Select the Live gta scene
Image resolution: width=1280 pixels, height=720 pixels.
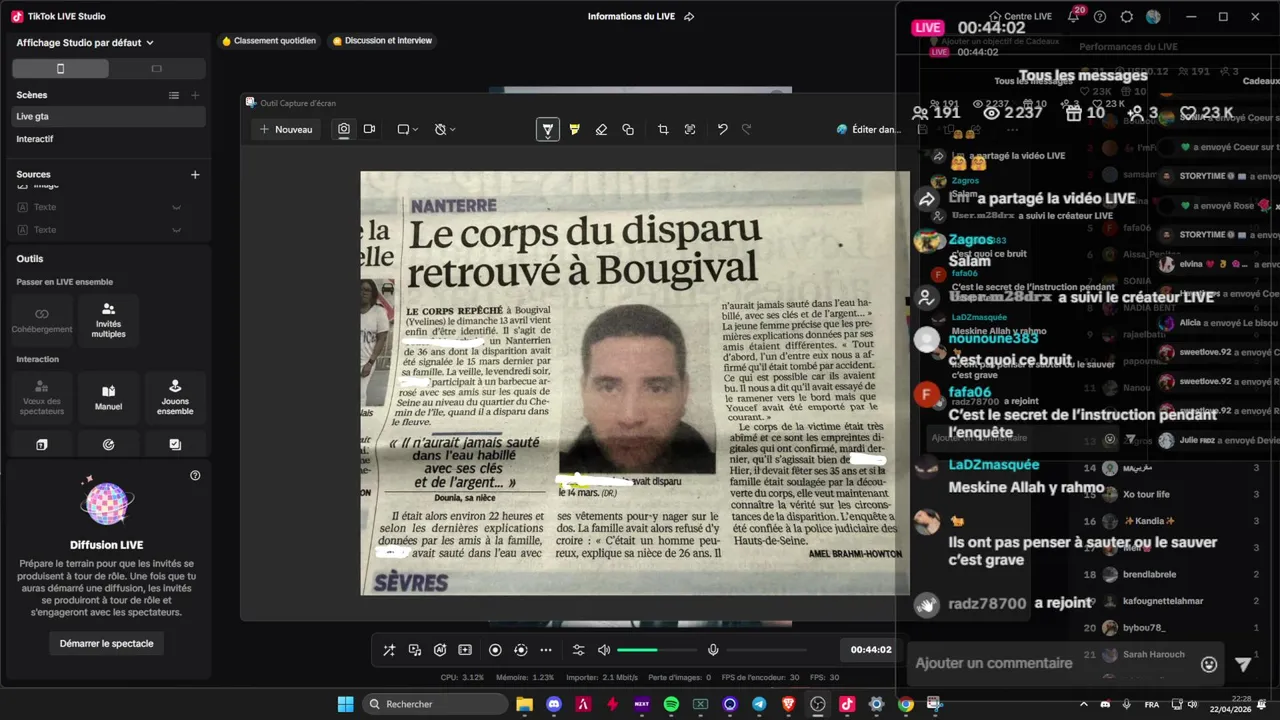[109, 116]
